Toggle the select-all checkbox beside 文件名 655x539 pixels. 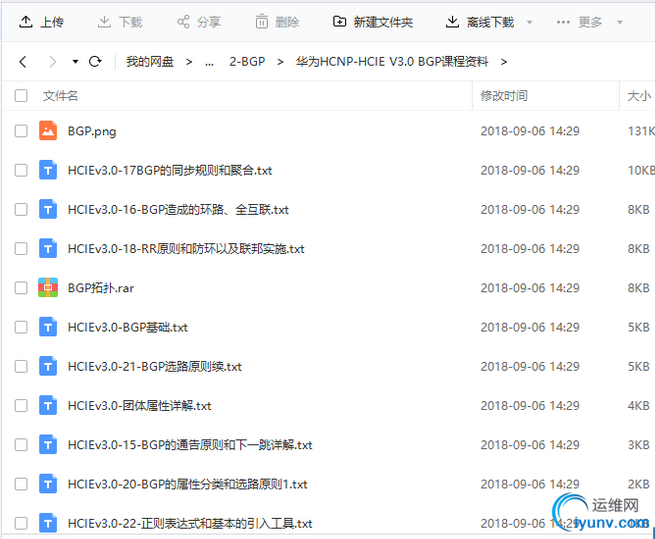point(21,95)
